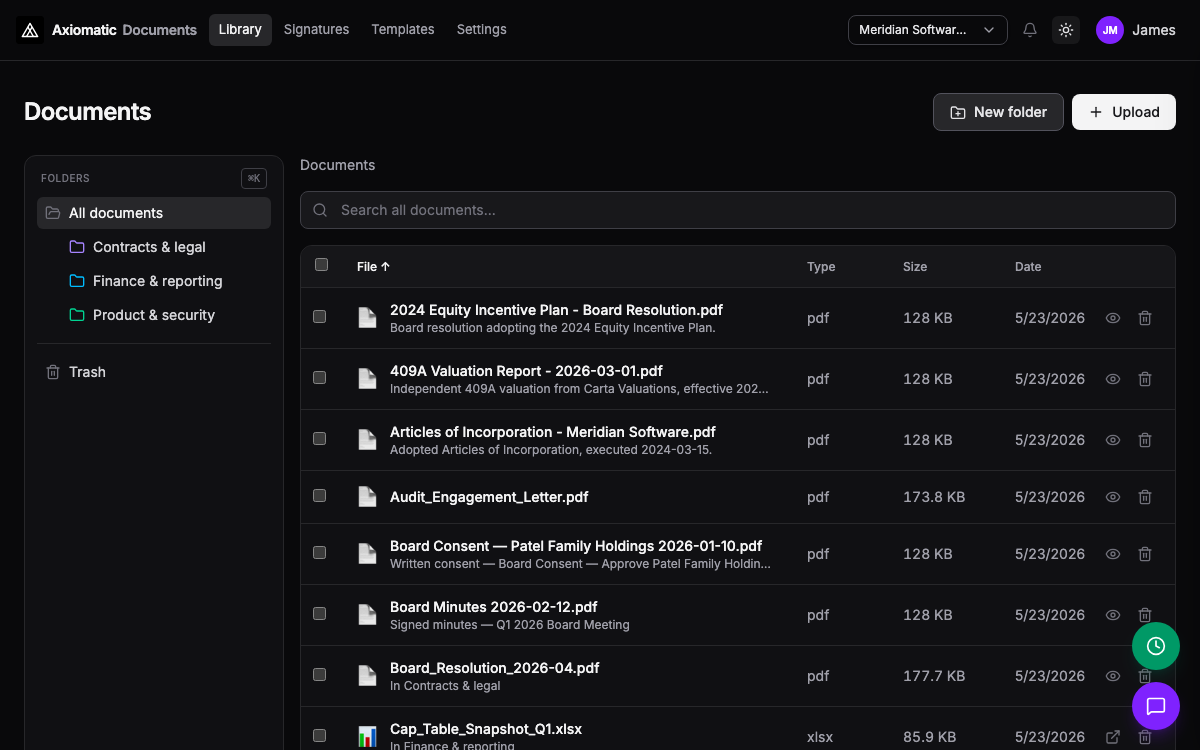Open Cap_Table_Snapshot_Q1 external link icon

(x=1113, y=737)
